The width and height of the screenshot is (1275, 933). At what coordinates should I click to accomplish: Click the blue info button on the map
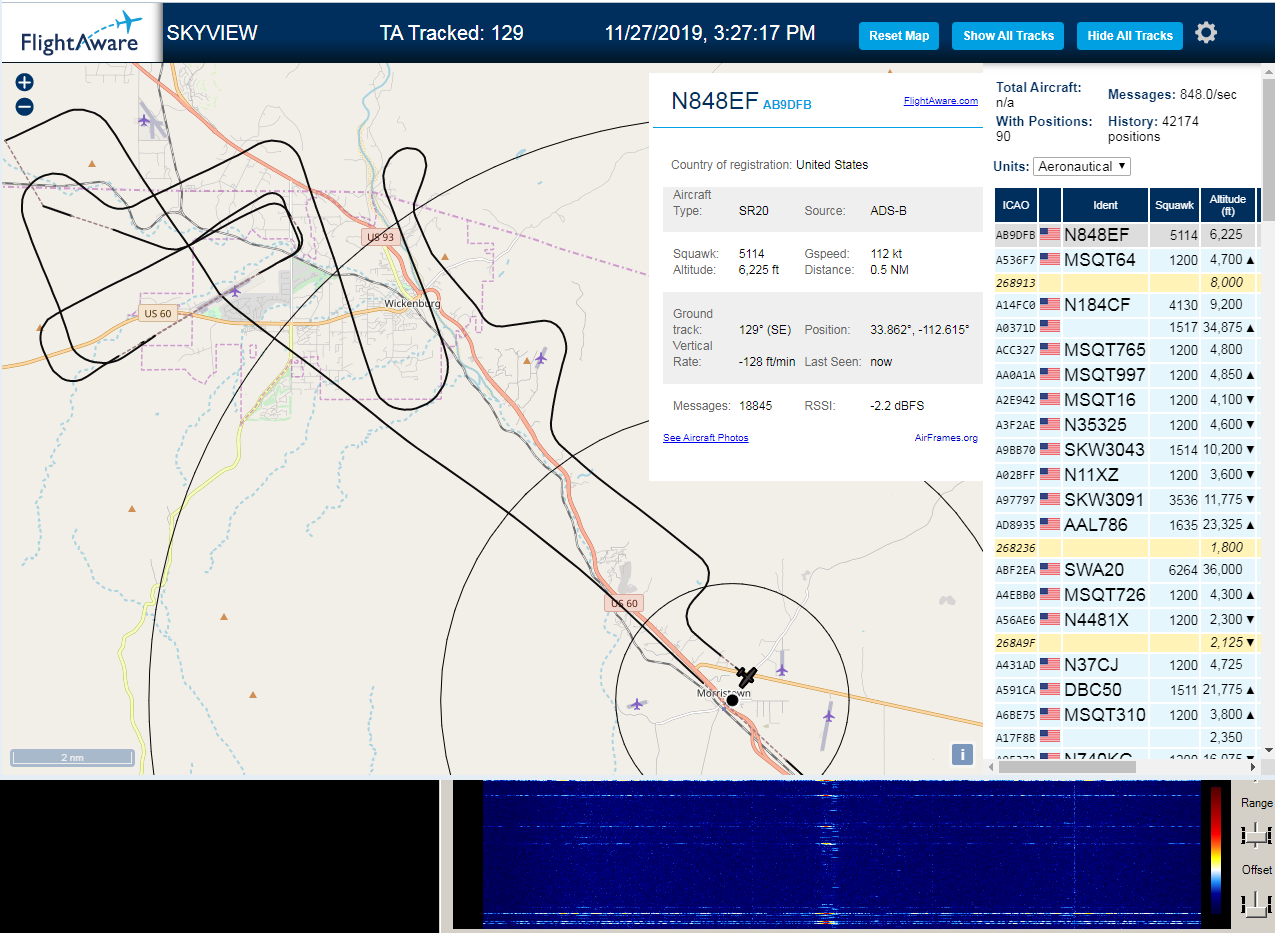pyautogui.click(x=962, y=754)
